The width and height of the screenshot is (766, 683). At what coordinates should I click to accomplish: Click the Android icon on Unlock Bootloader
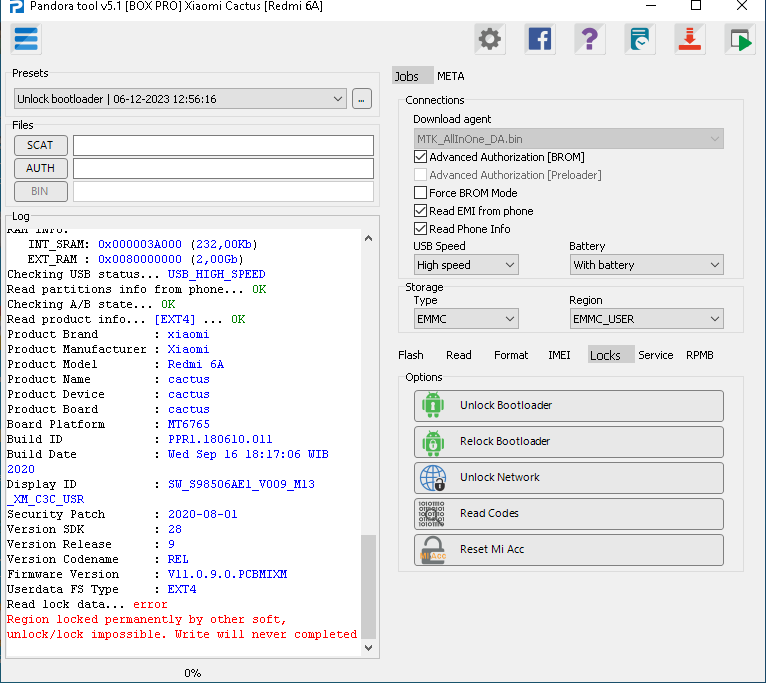pos(433,405)
